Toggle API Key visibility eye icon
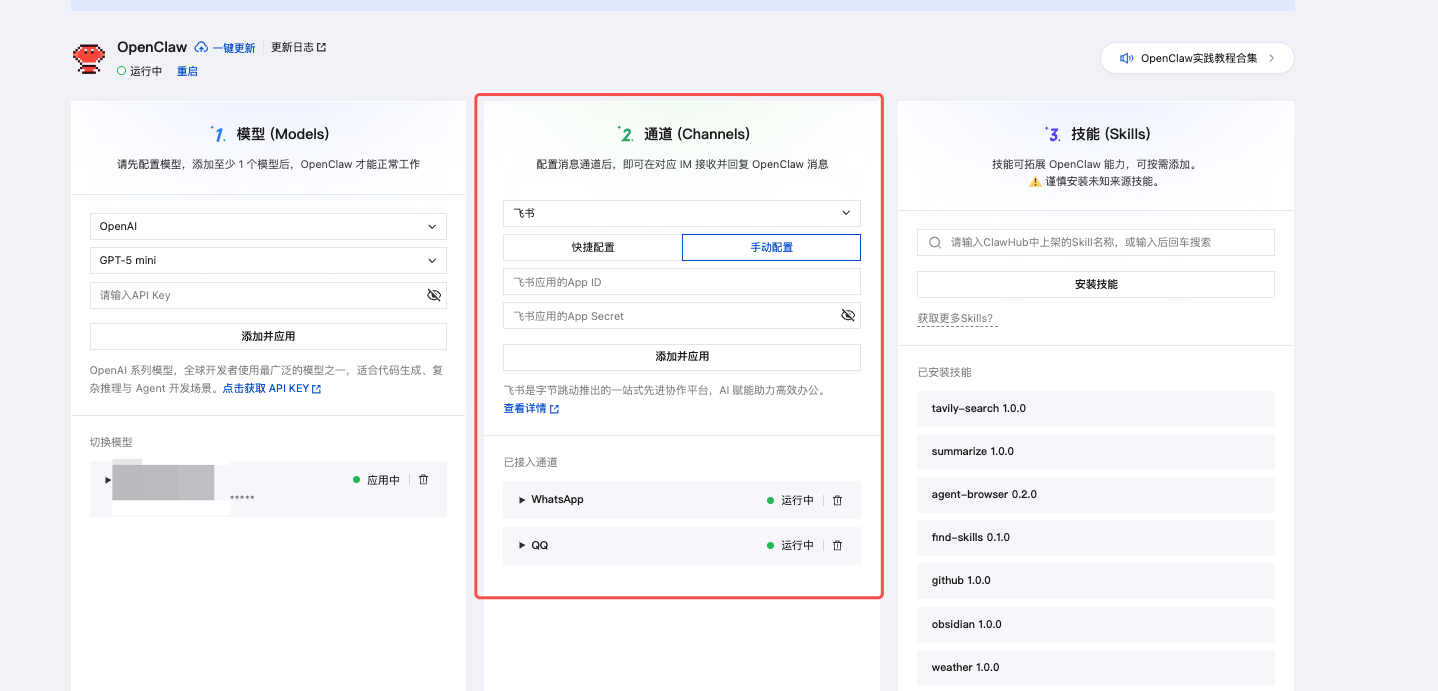This screenshot has height=691, width=1438. (434, 296)
